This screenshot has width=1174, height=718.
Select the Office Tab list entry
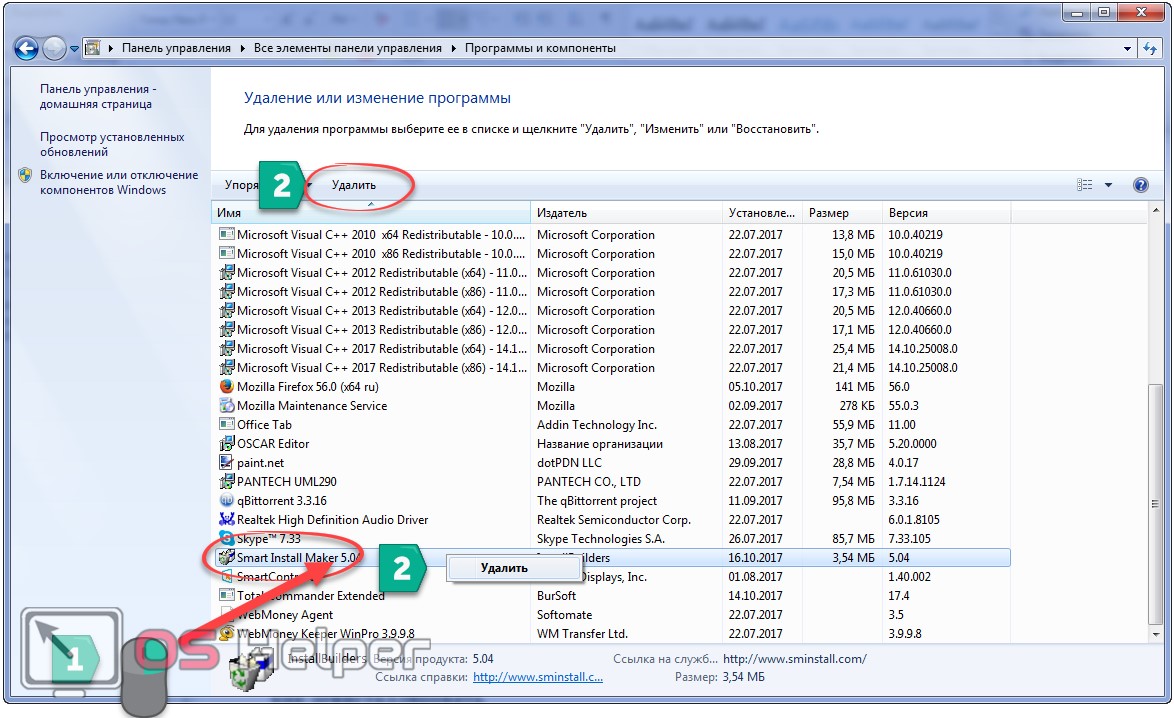264,425
